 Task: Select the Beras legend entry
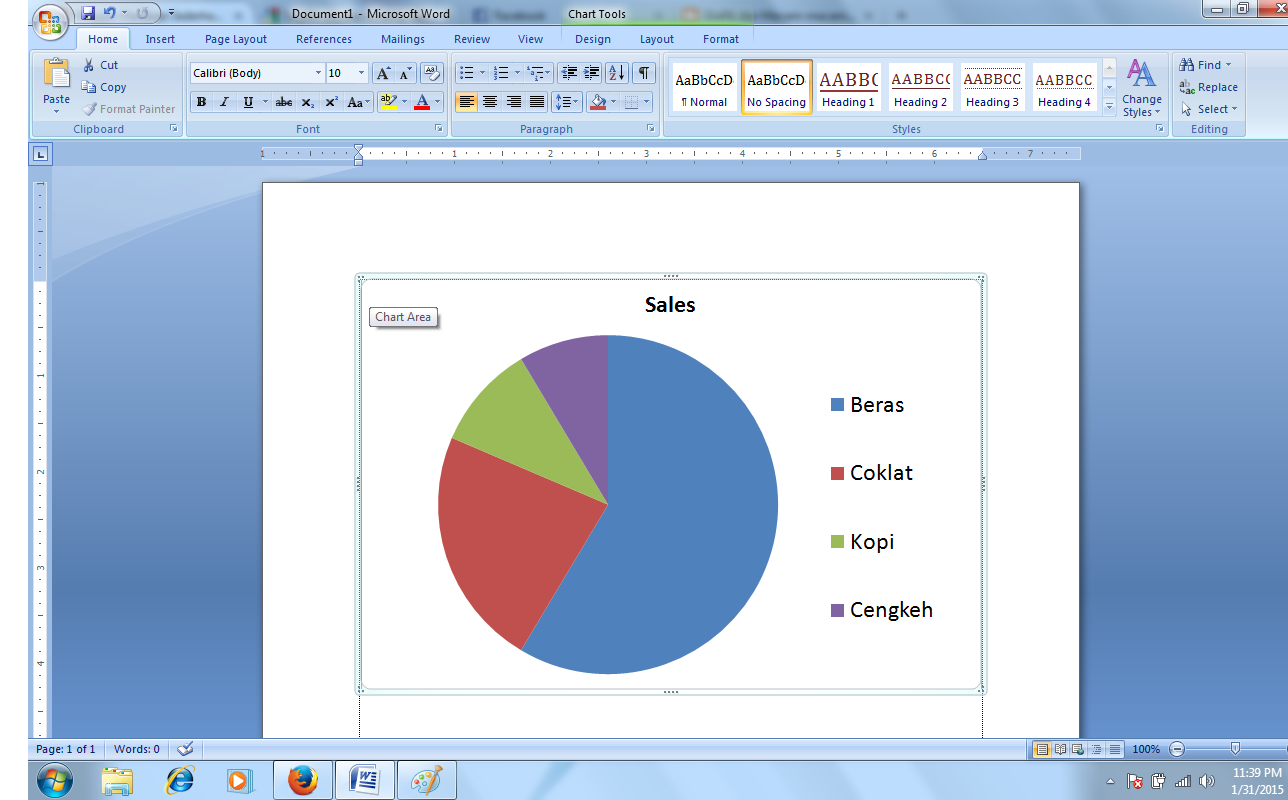868,405
